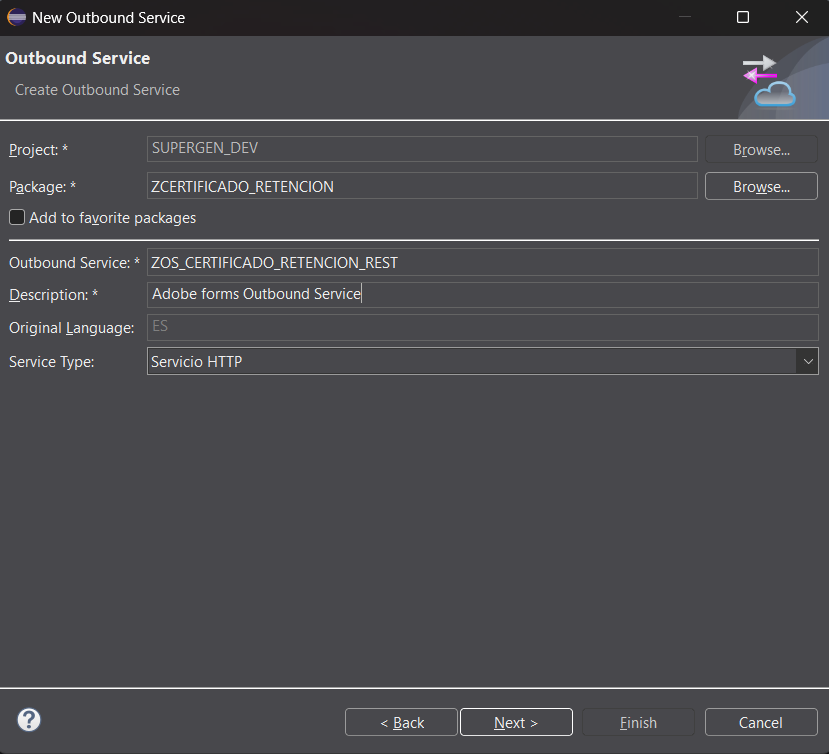This screenshot has width=829, height=754.
Task: Select the Servicio HTTP combo box
Action: pos(450,361)
